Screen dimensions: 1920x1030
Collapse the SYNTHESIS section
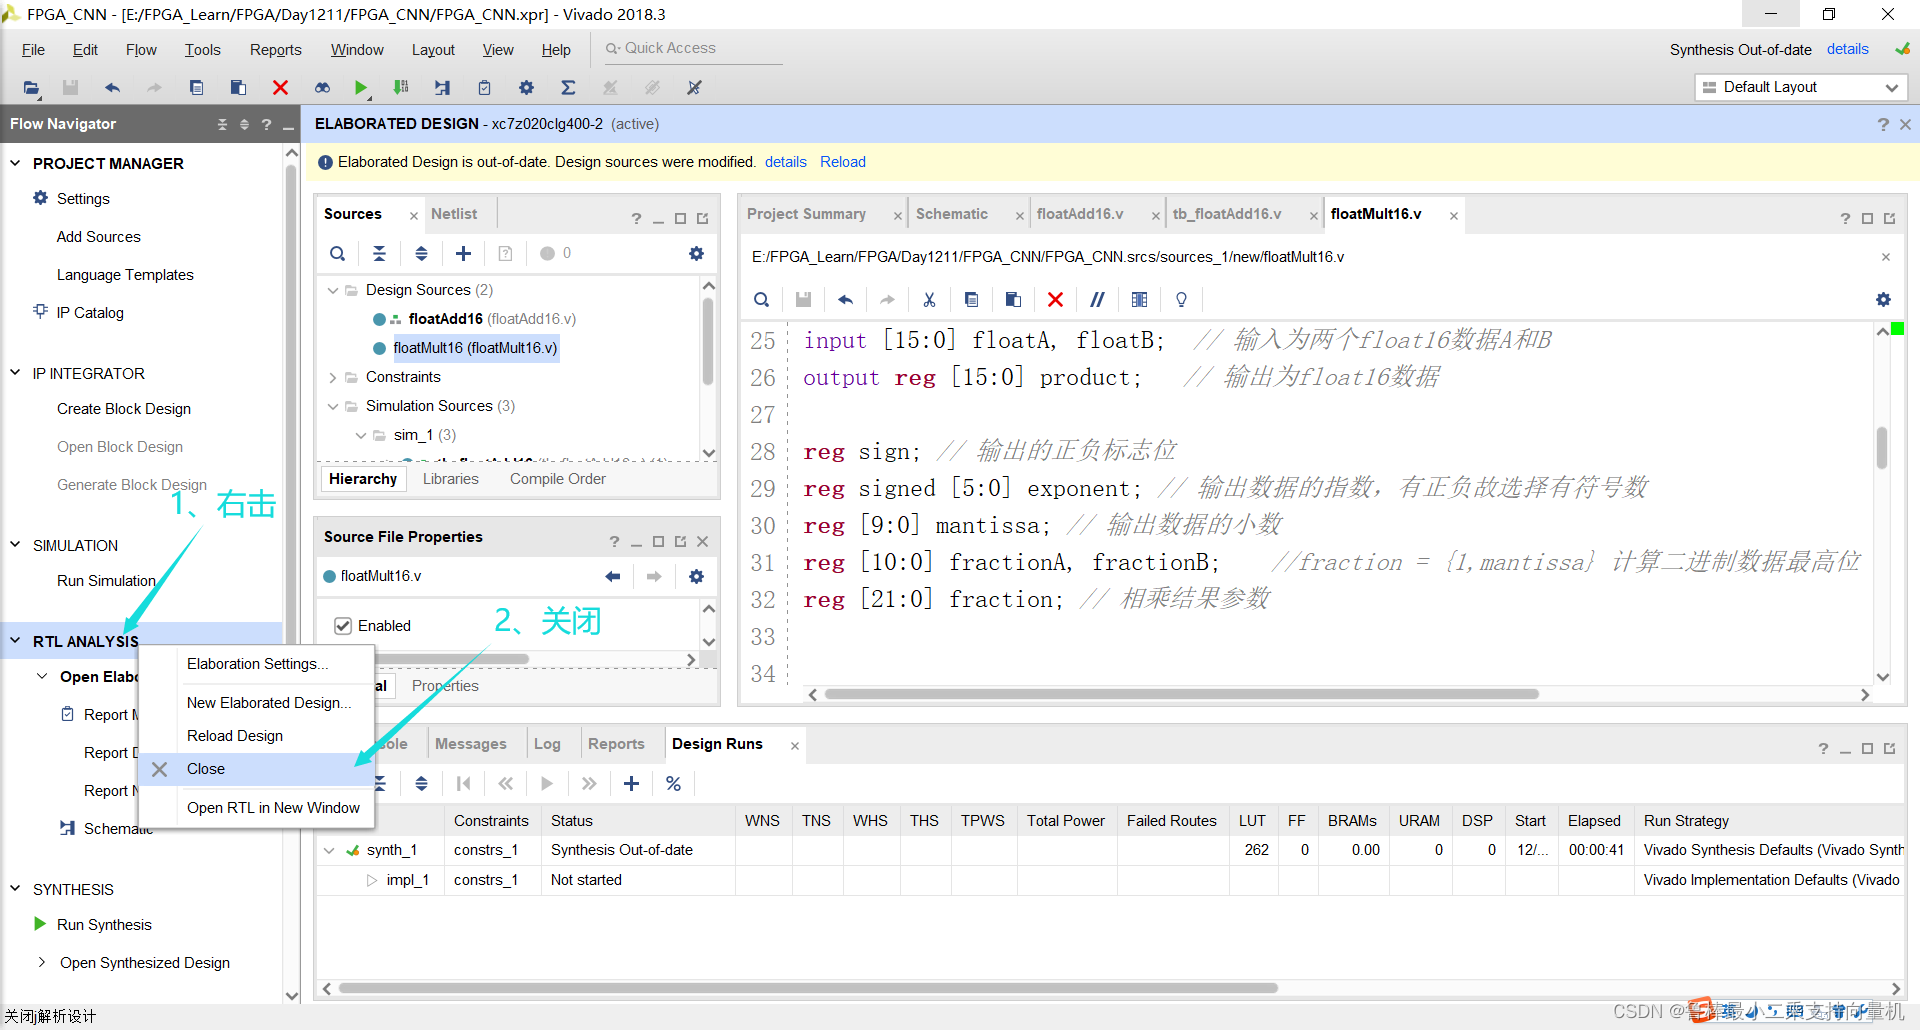[x=15, y=889]
